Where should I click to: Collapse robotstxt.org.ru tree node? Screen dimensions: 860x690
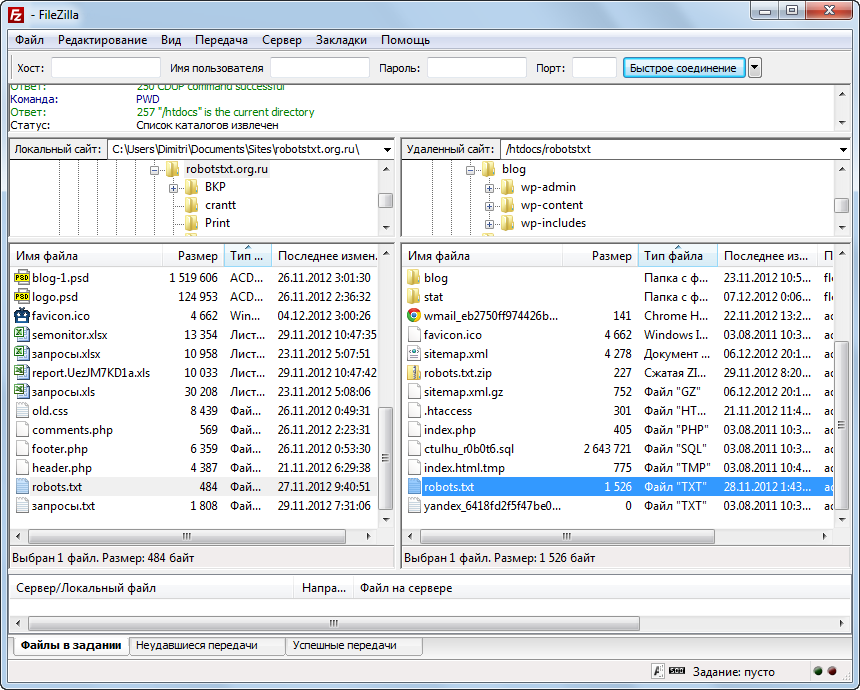tap(155, 171)
